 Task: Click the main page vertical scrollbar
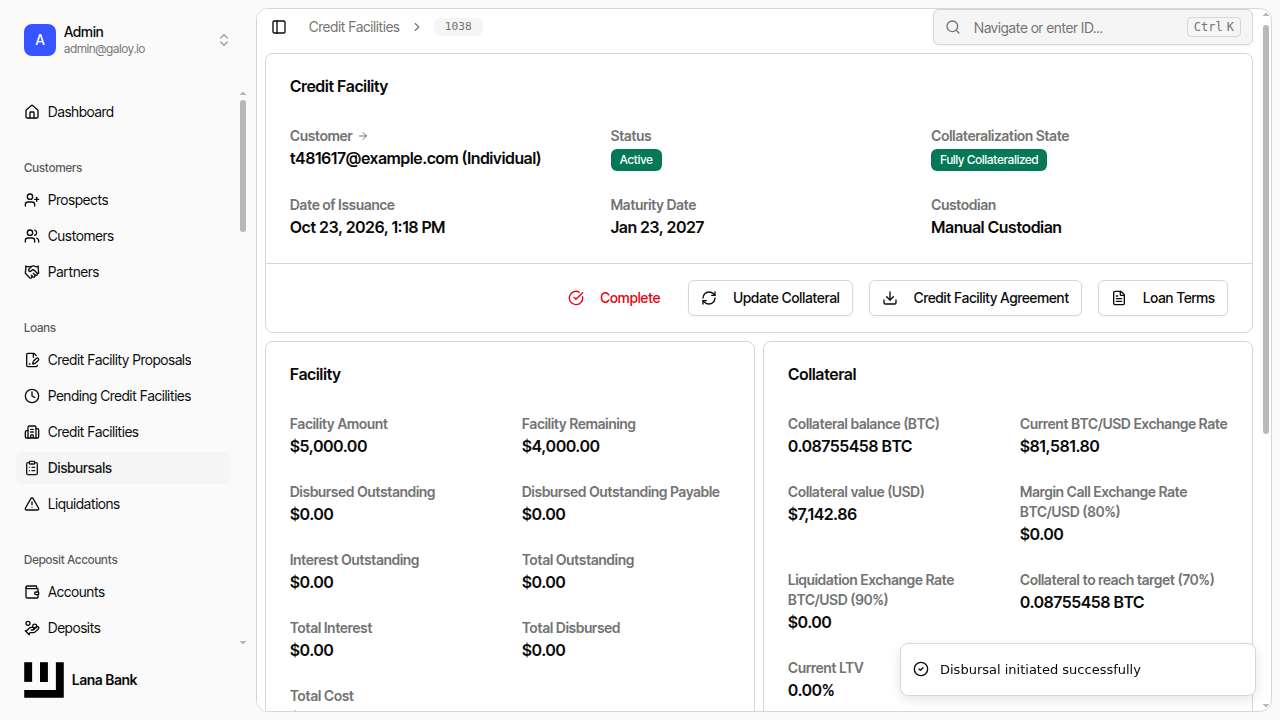click(x=1266, y=228)
